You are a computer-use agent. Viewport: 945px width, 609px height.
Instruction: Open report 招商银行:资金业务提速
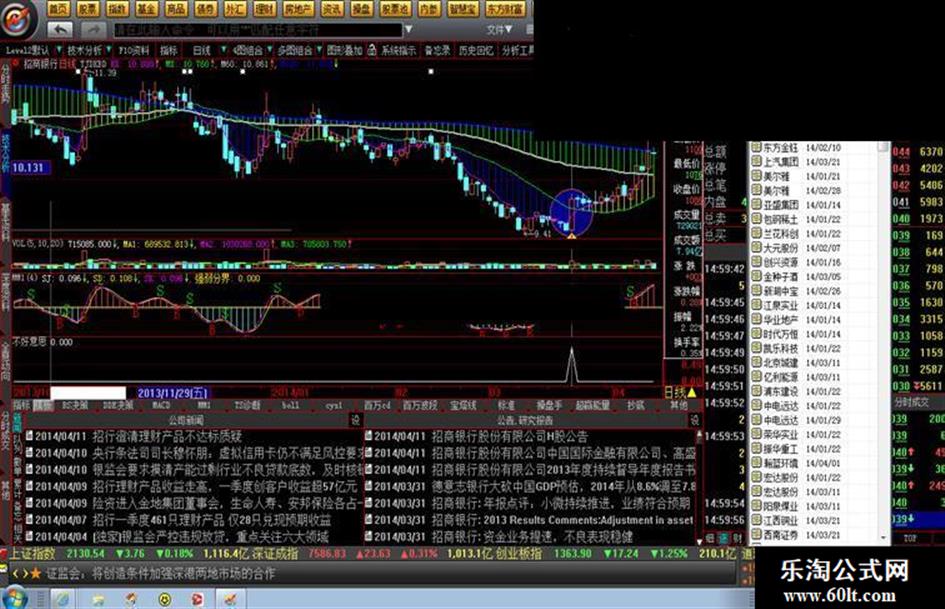[x=532, y=536]
